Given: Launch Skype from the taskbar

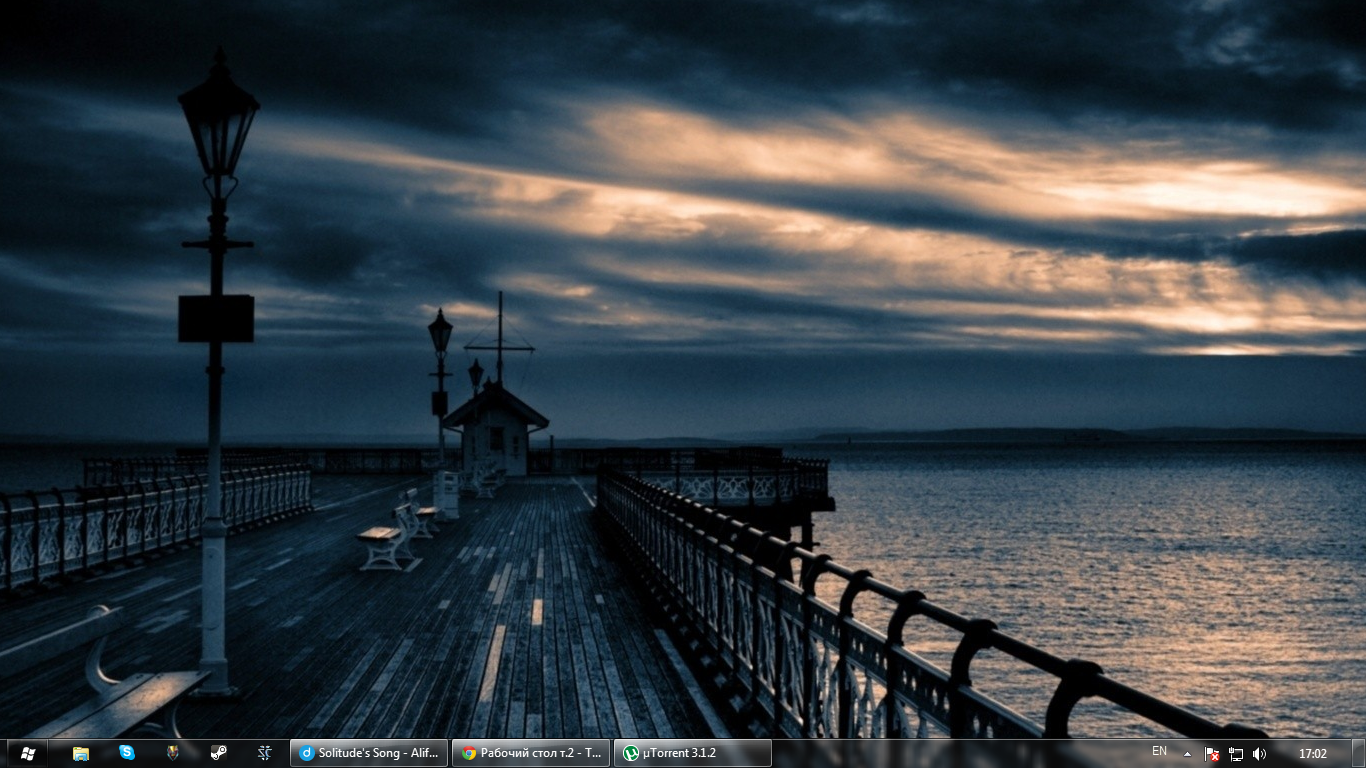Looking at the screenshot, I should coord(126,753).
